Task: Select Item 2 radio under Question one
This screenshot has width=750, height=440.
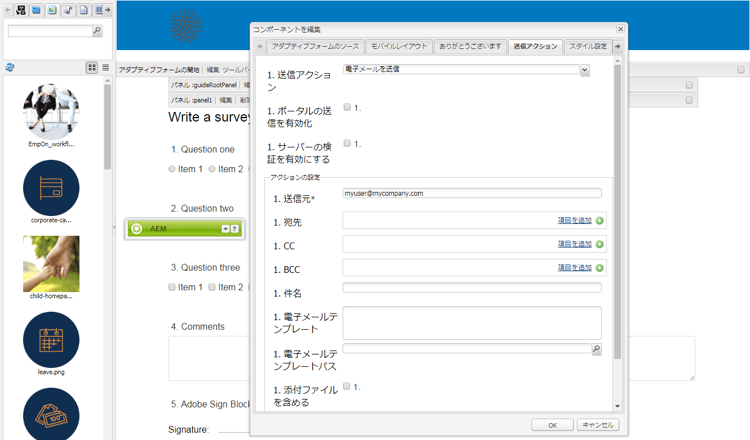Action: click(212, 169)
